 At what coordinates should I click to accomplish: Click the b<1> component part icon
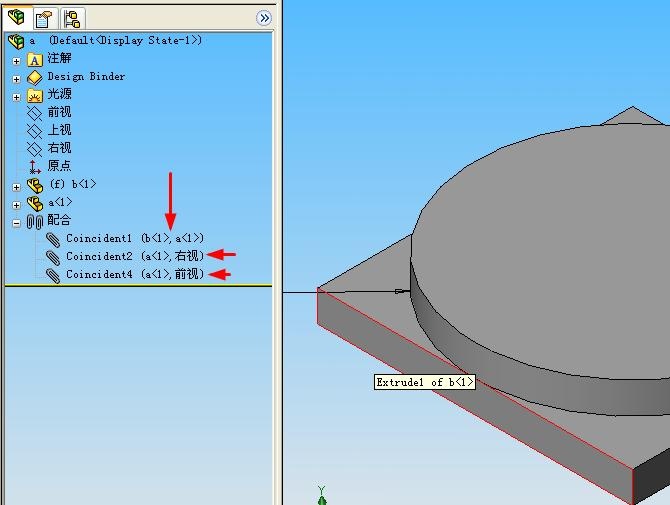click(35, 186)
